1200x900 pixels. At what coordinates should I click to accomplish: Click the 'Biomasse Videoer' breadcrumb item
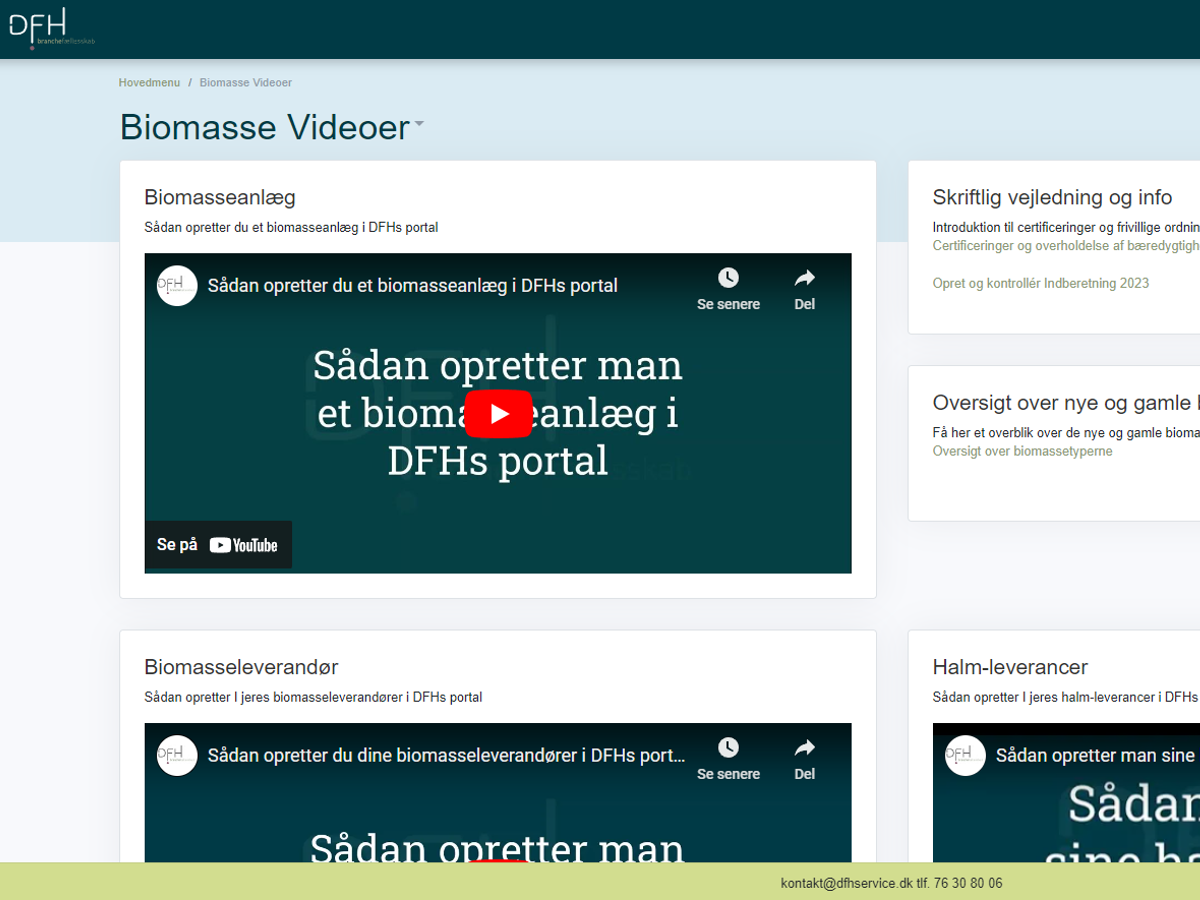pyautogui.click(x=246, y=83)
